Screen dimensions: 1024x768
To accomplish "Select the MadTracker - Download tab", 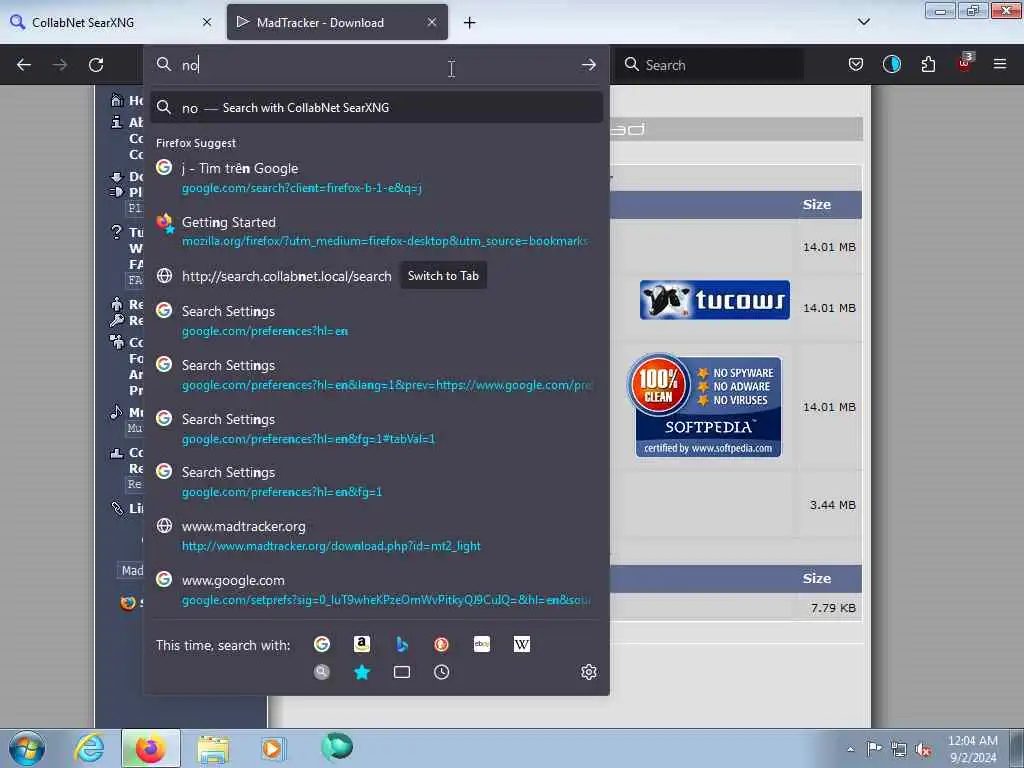I will pyautogui.click(x=337, y=22).
